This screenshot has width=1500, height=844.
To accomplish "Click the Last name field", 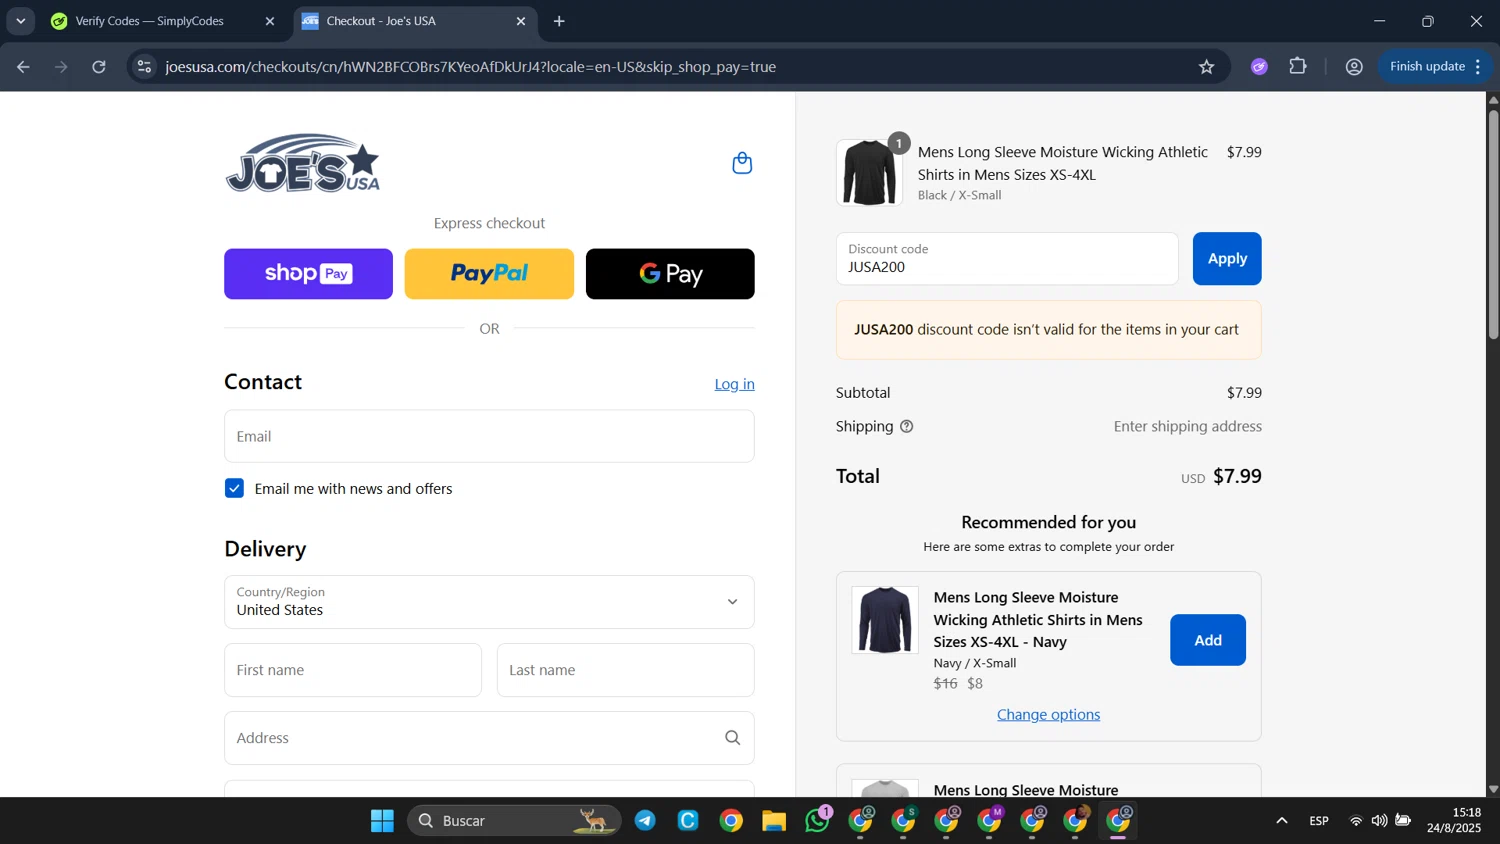I will coord(625,670).
